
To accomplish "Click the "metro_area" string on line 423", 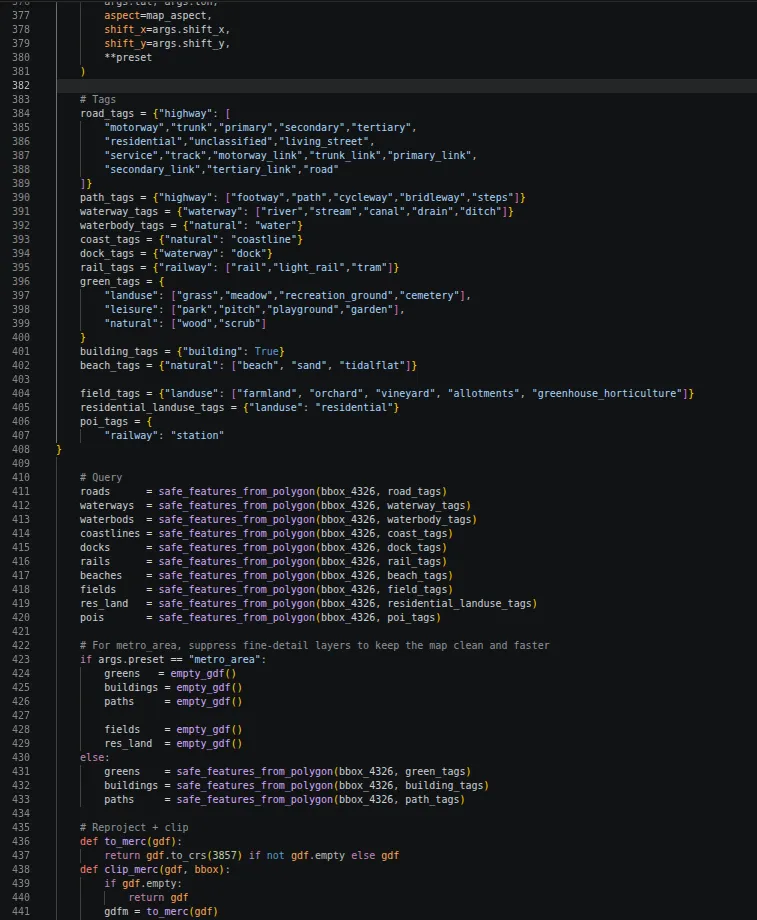I will pyautogui.click(x=225, y=660).
